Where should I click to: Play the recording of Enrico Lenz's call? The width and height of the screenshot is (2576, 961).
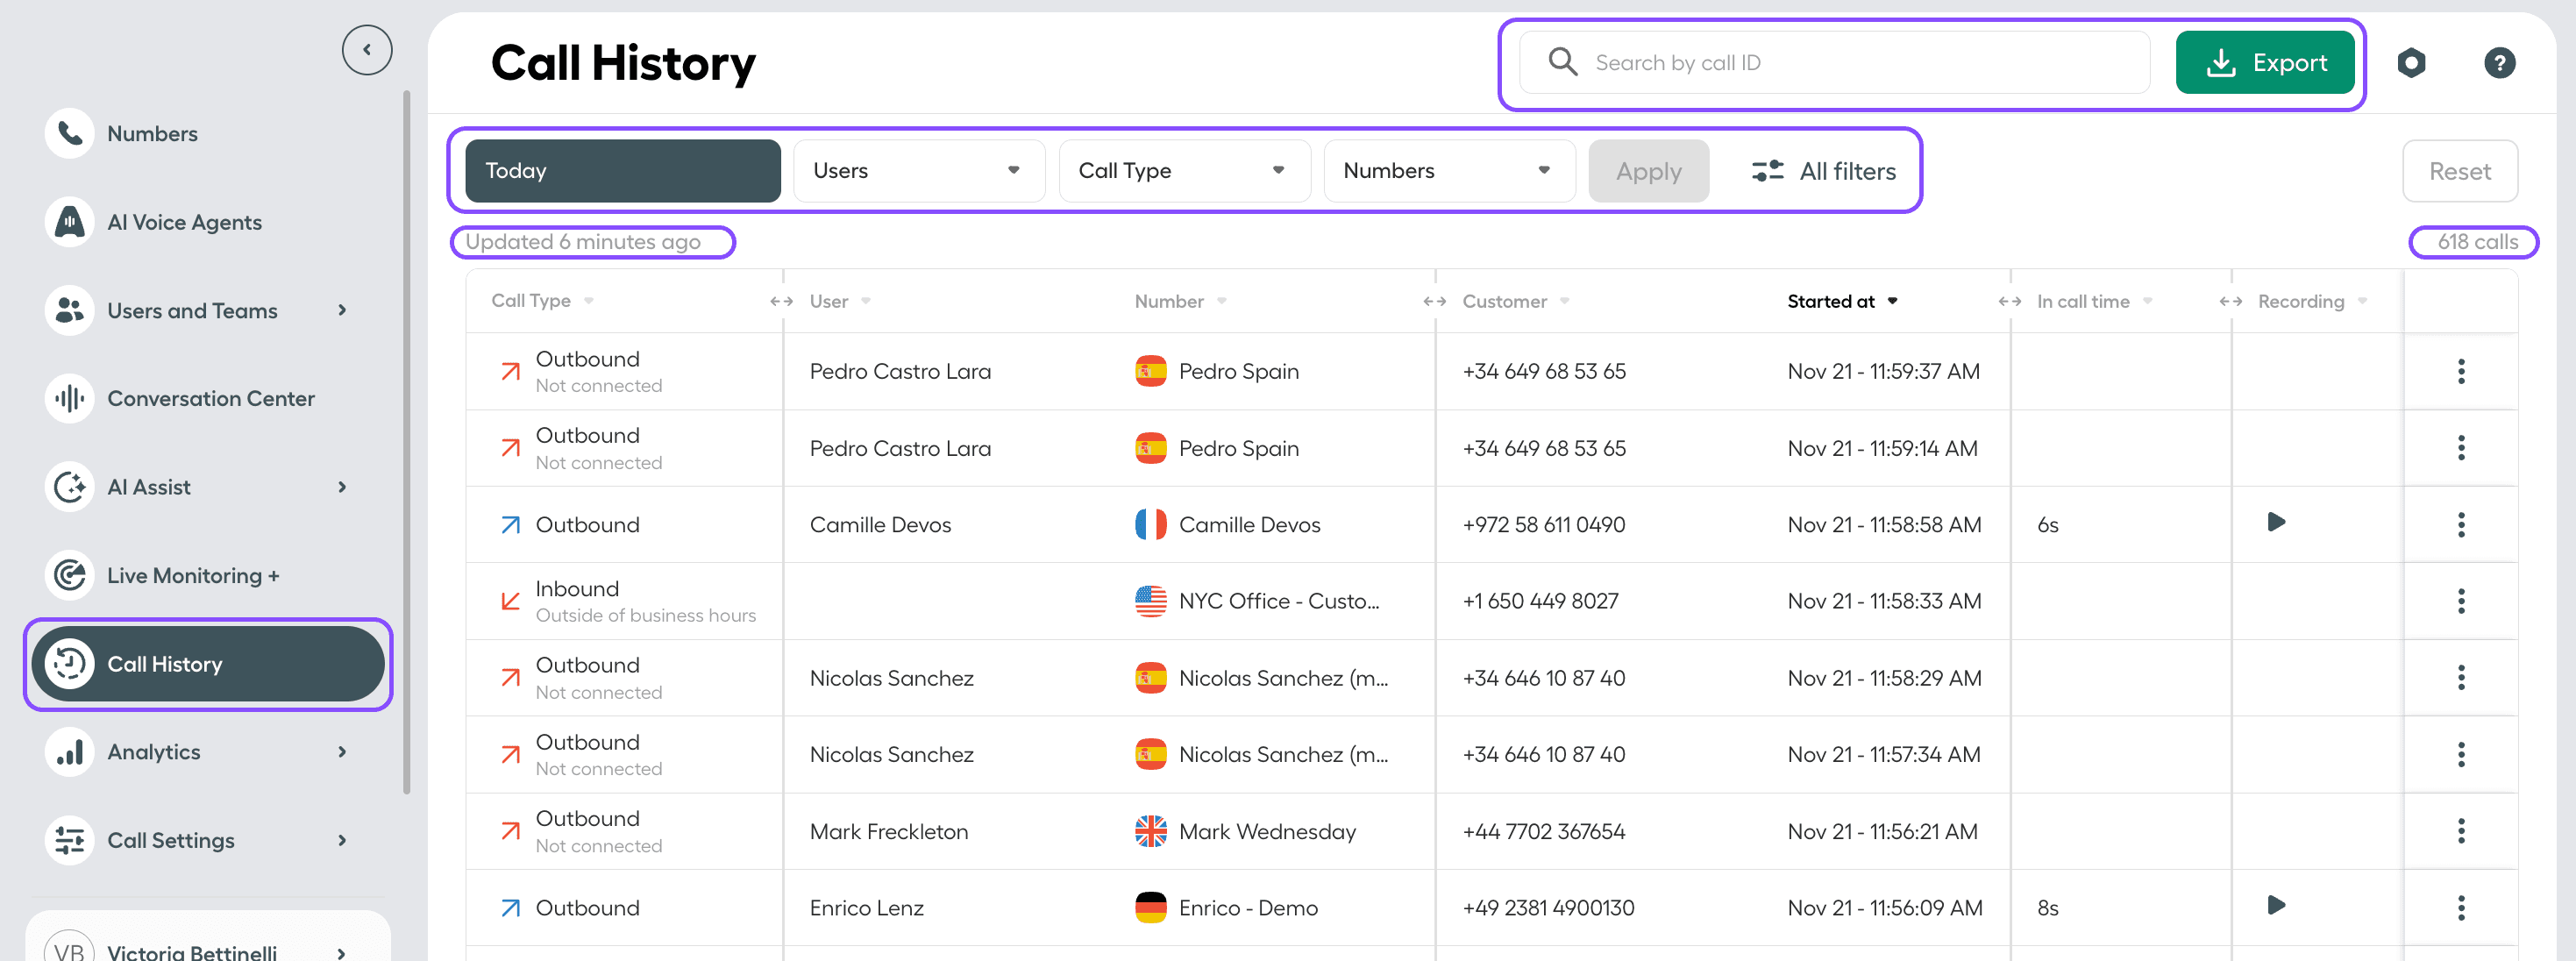coord(2276,906)
